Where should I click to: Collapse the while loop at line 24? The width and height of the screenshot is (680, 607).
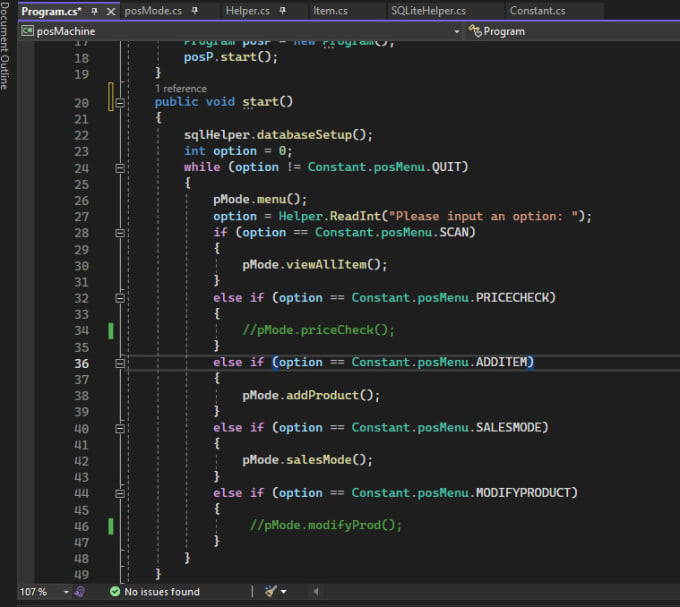coord(120,168)
